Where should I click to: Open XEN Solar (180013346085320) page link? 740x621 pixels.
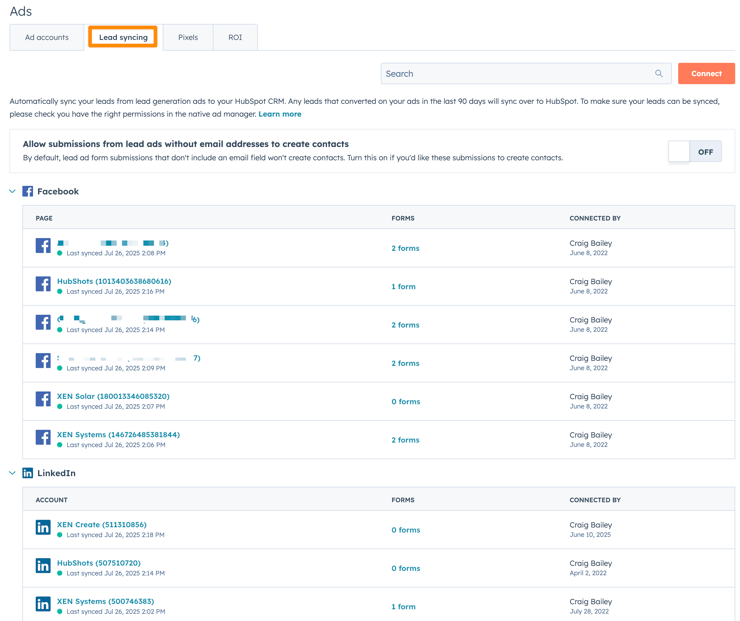113,396
